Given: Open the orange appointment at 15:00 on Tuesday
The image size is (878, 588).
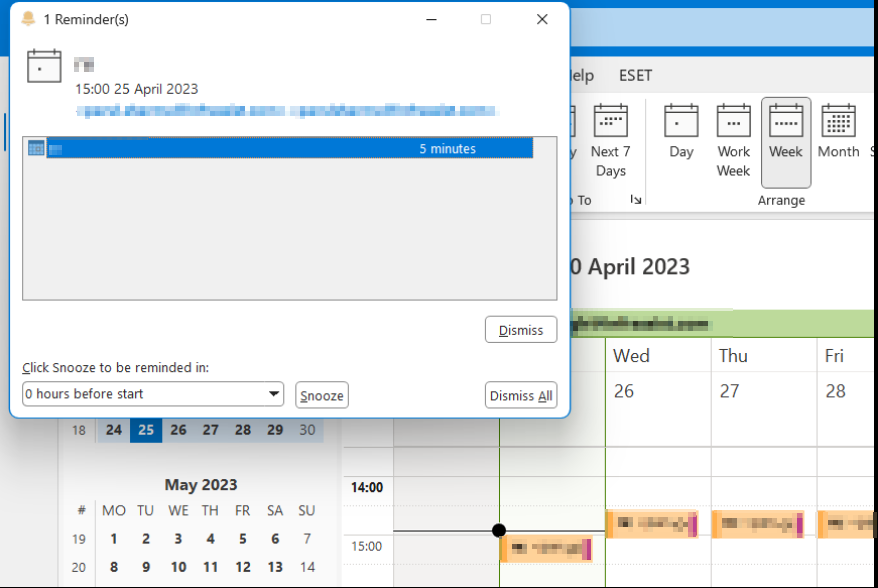Looking at the screenshot, I should (x=548, y=549).
